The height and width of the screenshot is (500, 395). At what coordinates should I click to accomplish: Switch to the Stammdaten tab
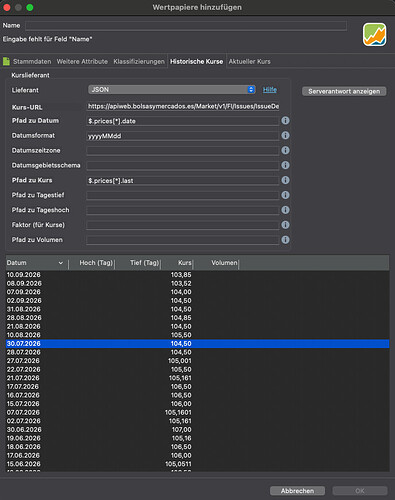pyautogui.click(x=32, y=62)
